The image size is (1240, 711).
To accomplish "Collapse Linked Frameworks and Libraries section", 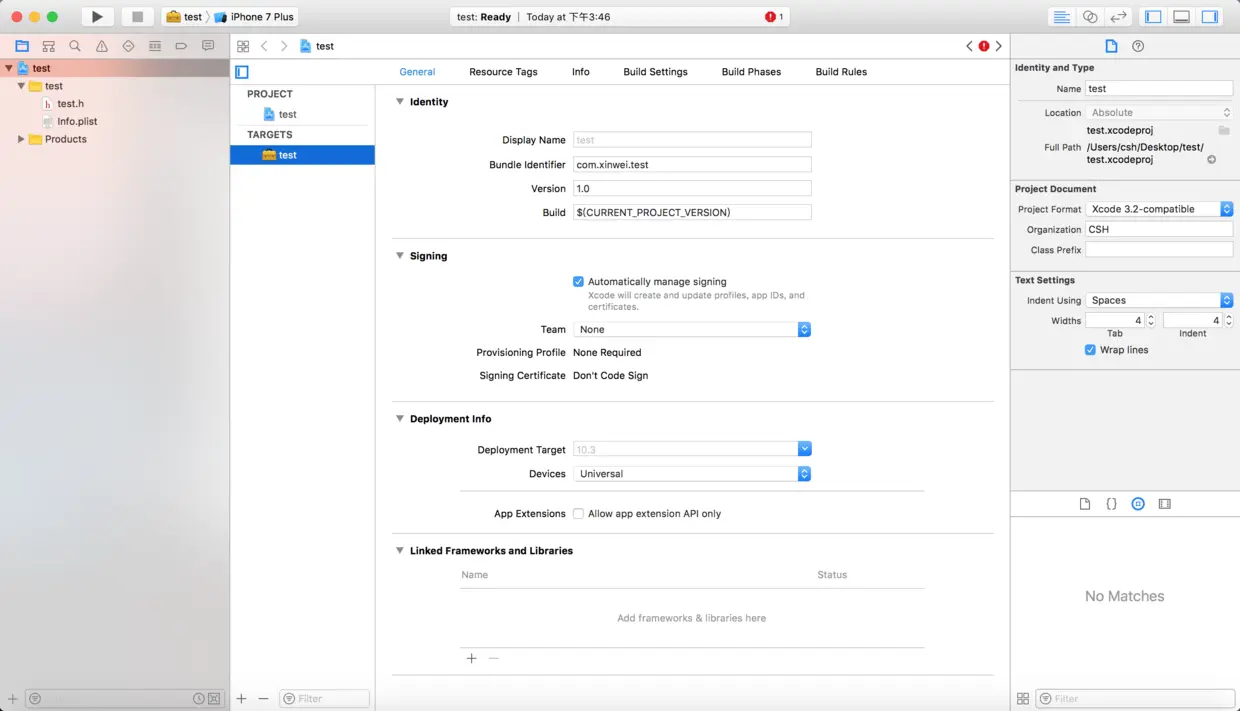I will (x=400, y=551).
